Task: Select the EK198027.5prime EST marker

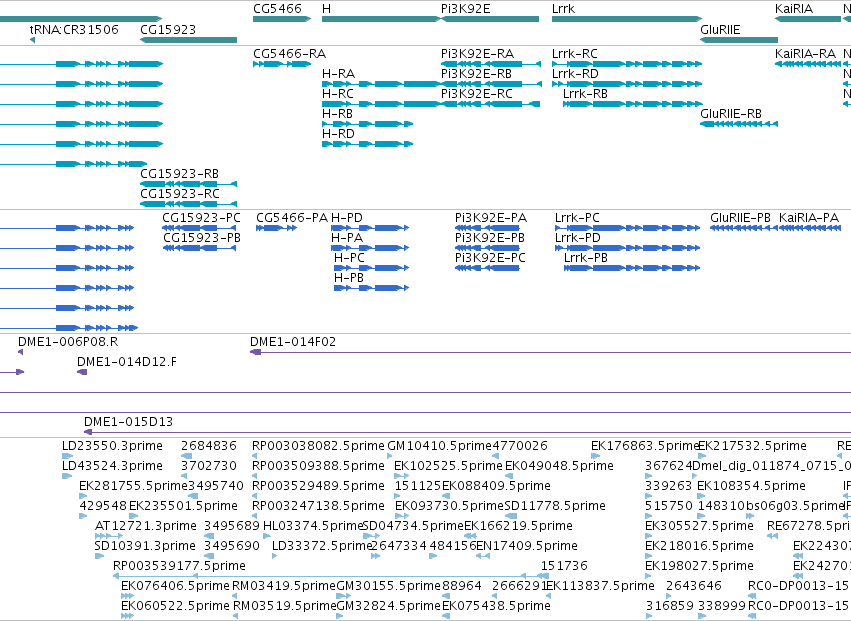Action: tap(648, 576)
